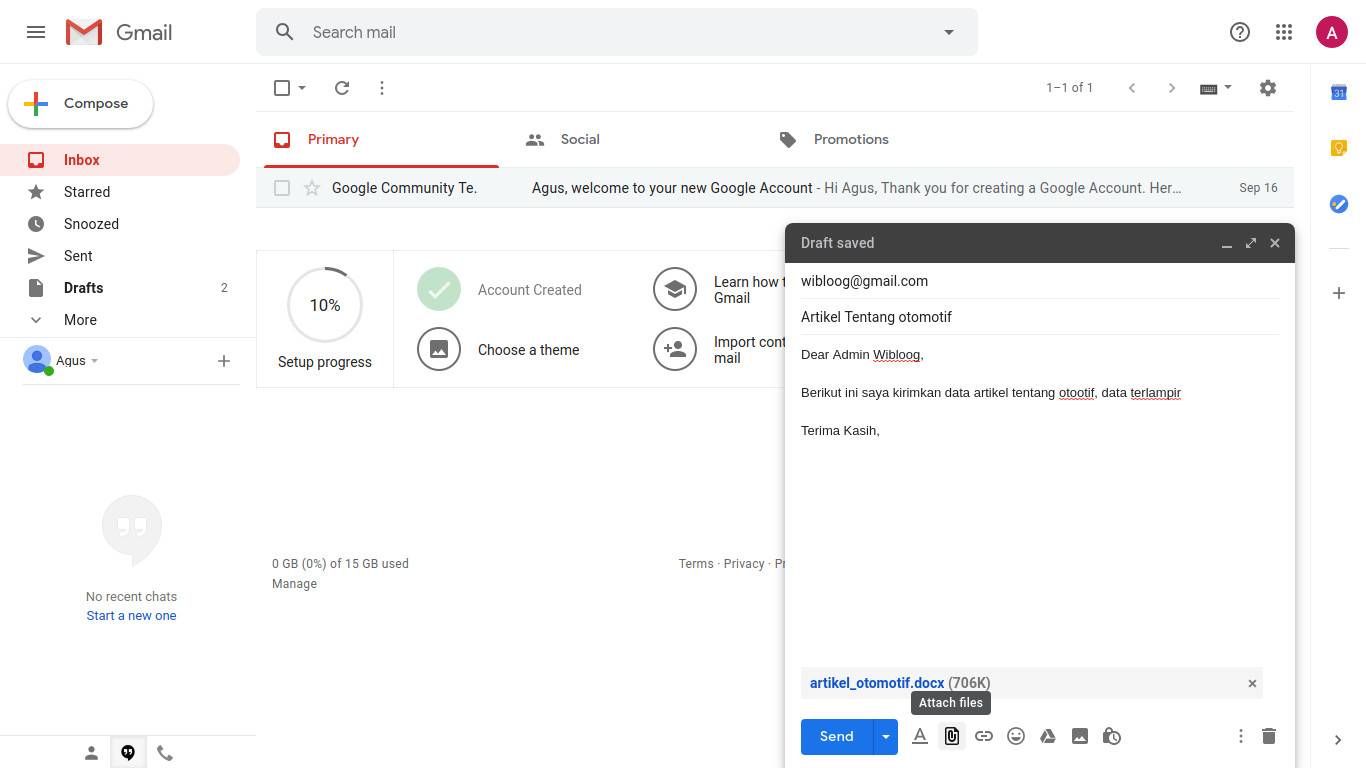Open the Google apps grid
The height and width of the screenshot is (768, 1366).
(x=1284, y=32)
